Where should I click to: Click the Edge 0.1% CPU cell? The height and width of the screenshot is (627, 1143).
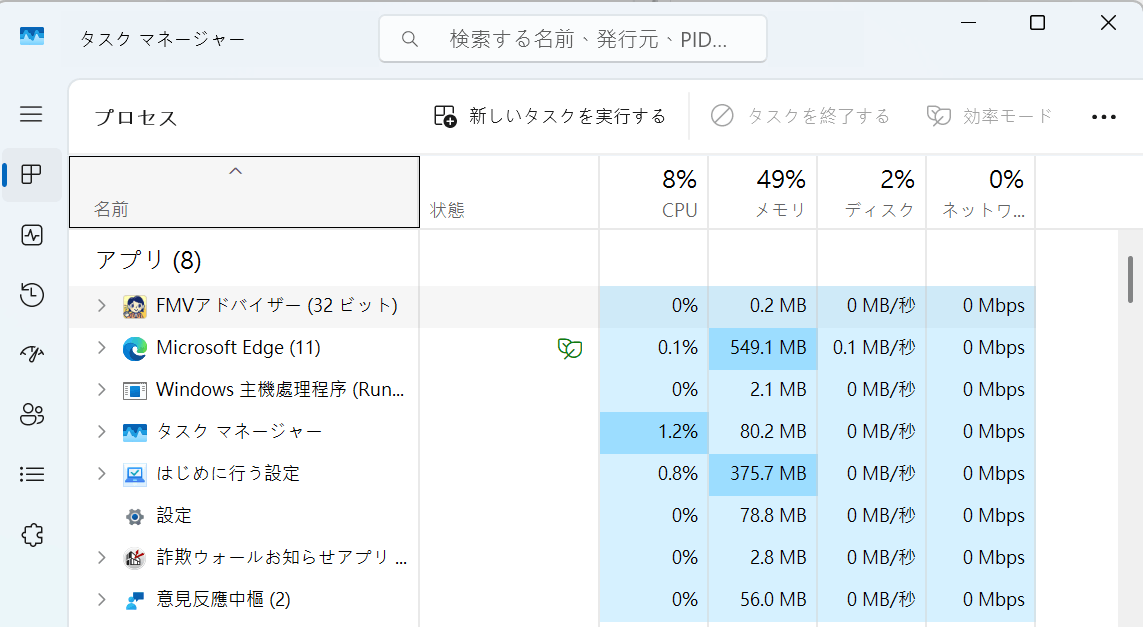coord(654,348)
